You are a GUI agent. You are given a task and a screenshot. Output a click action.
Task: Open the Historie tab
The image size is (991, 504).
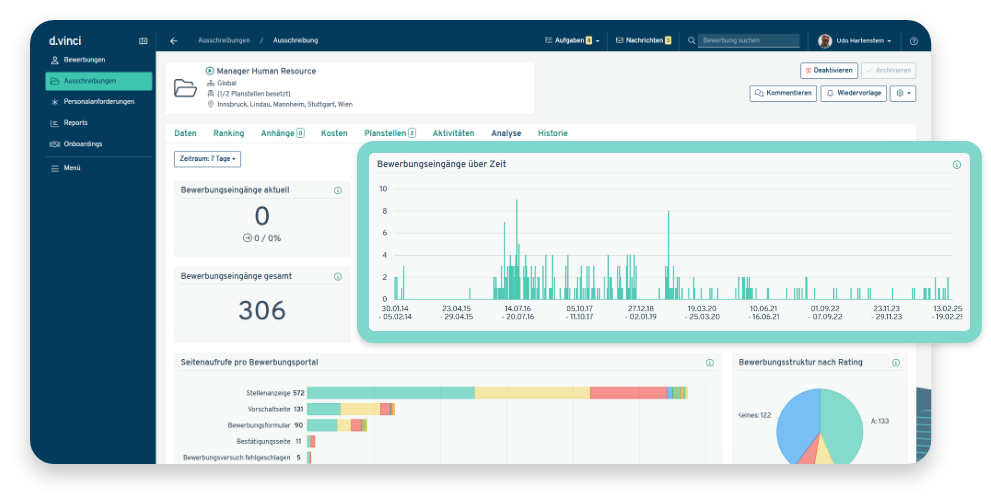(x=552, y=133)
